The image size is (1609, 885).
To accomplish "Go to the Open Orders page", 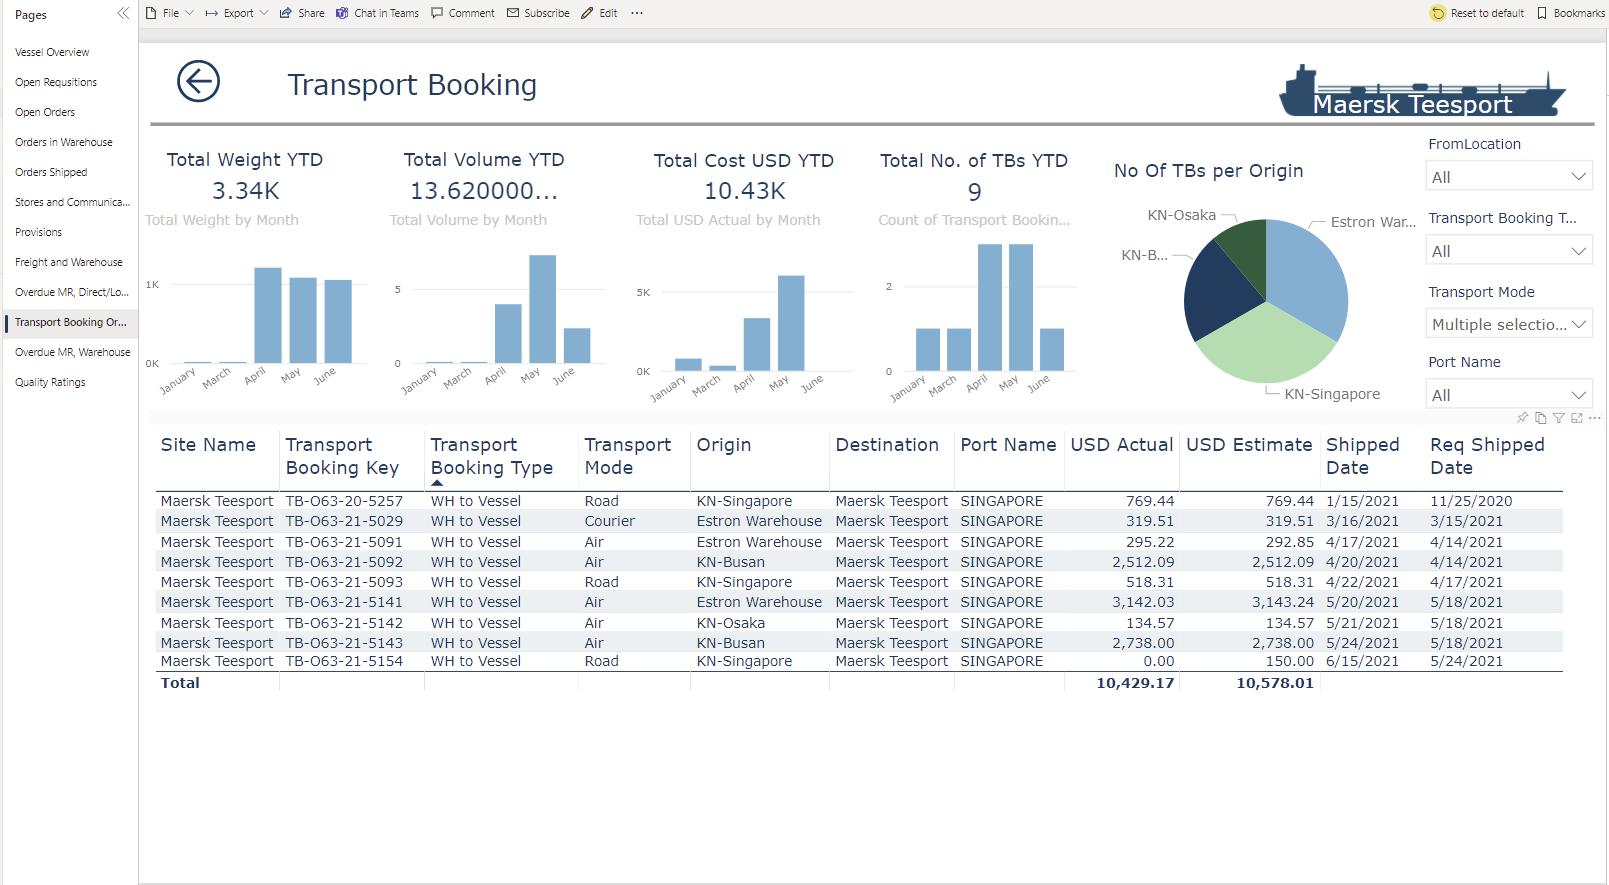I will [x=69, y=112].
